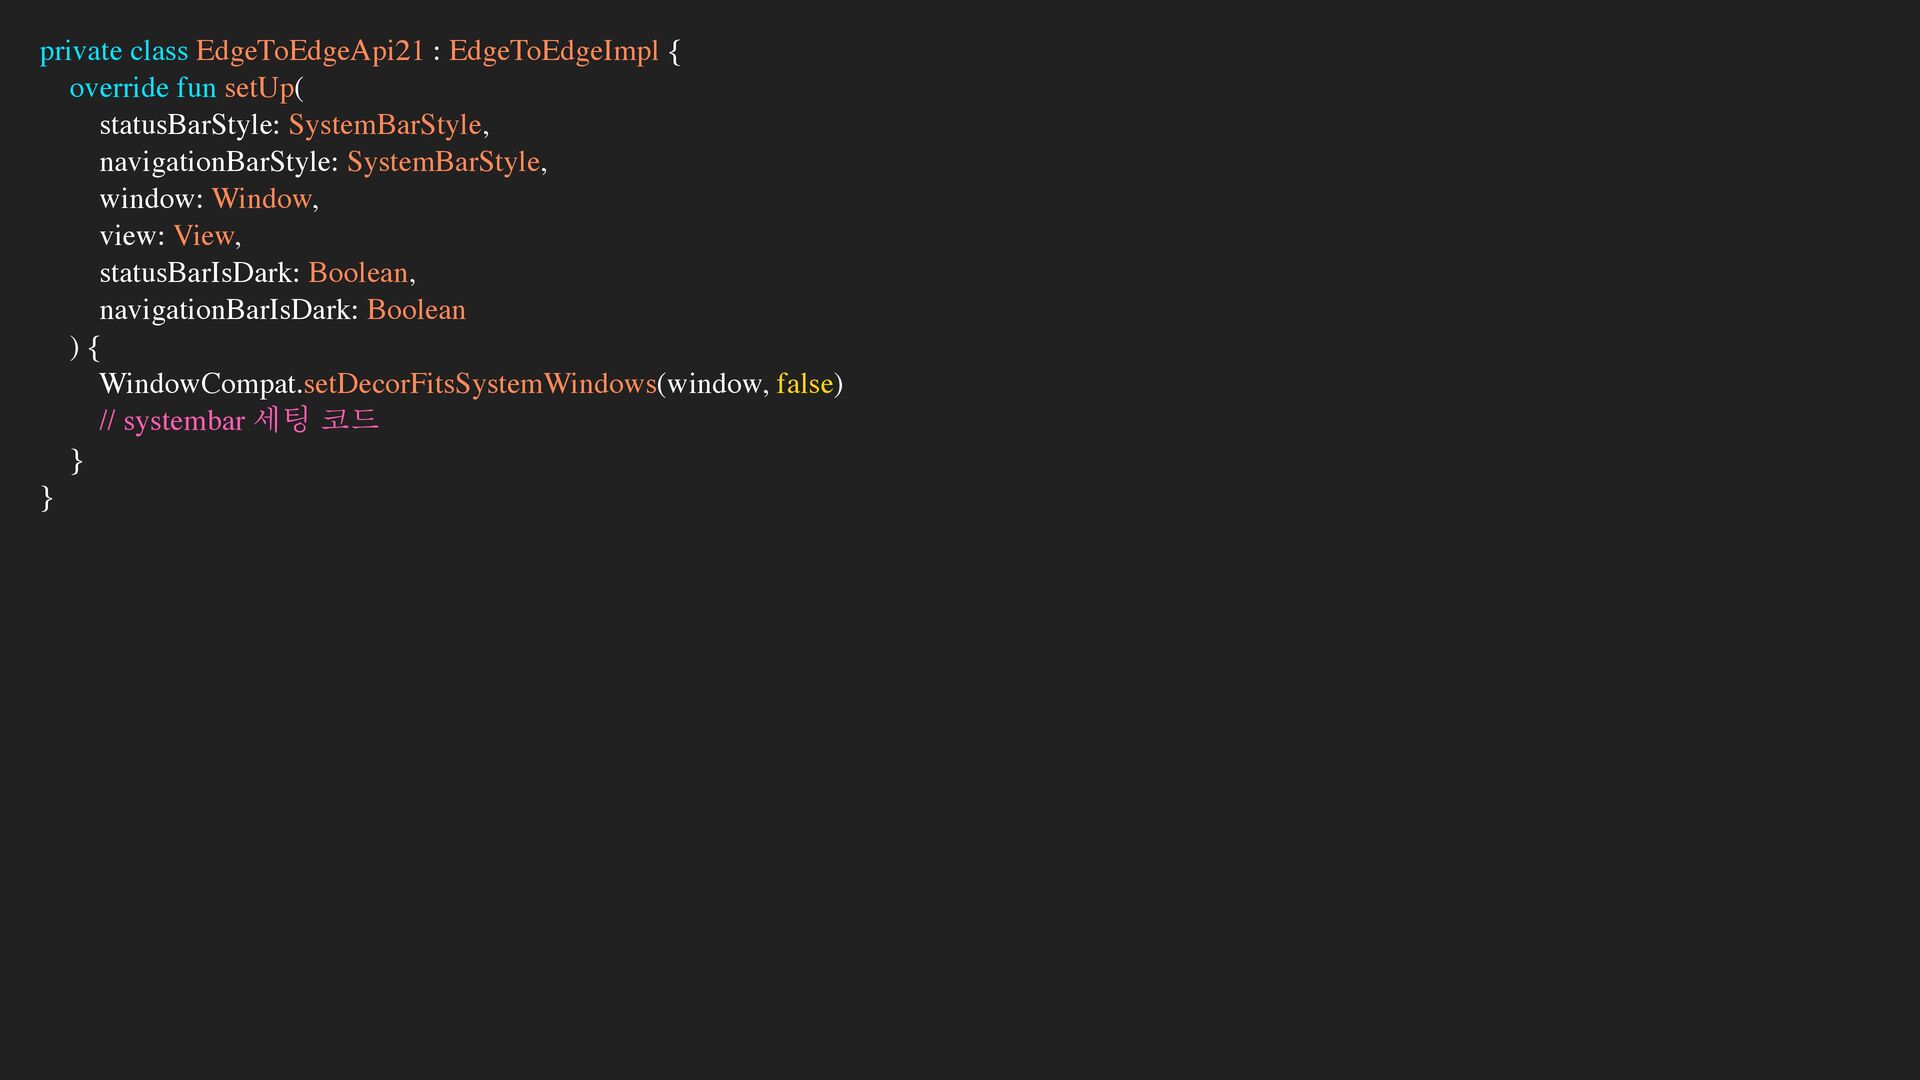Image resolution: width=1920 pixels, height=1080 pixels.
Task: Click the setUp function name
Action: pyautogui.click(x=260, y=88)
